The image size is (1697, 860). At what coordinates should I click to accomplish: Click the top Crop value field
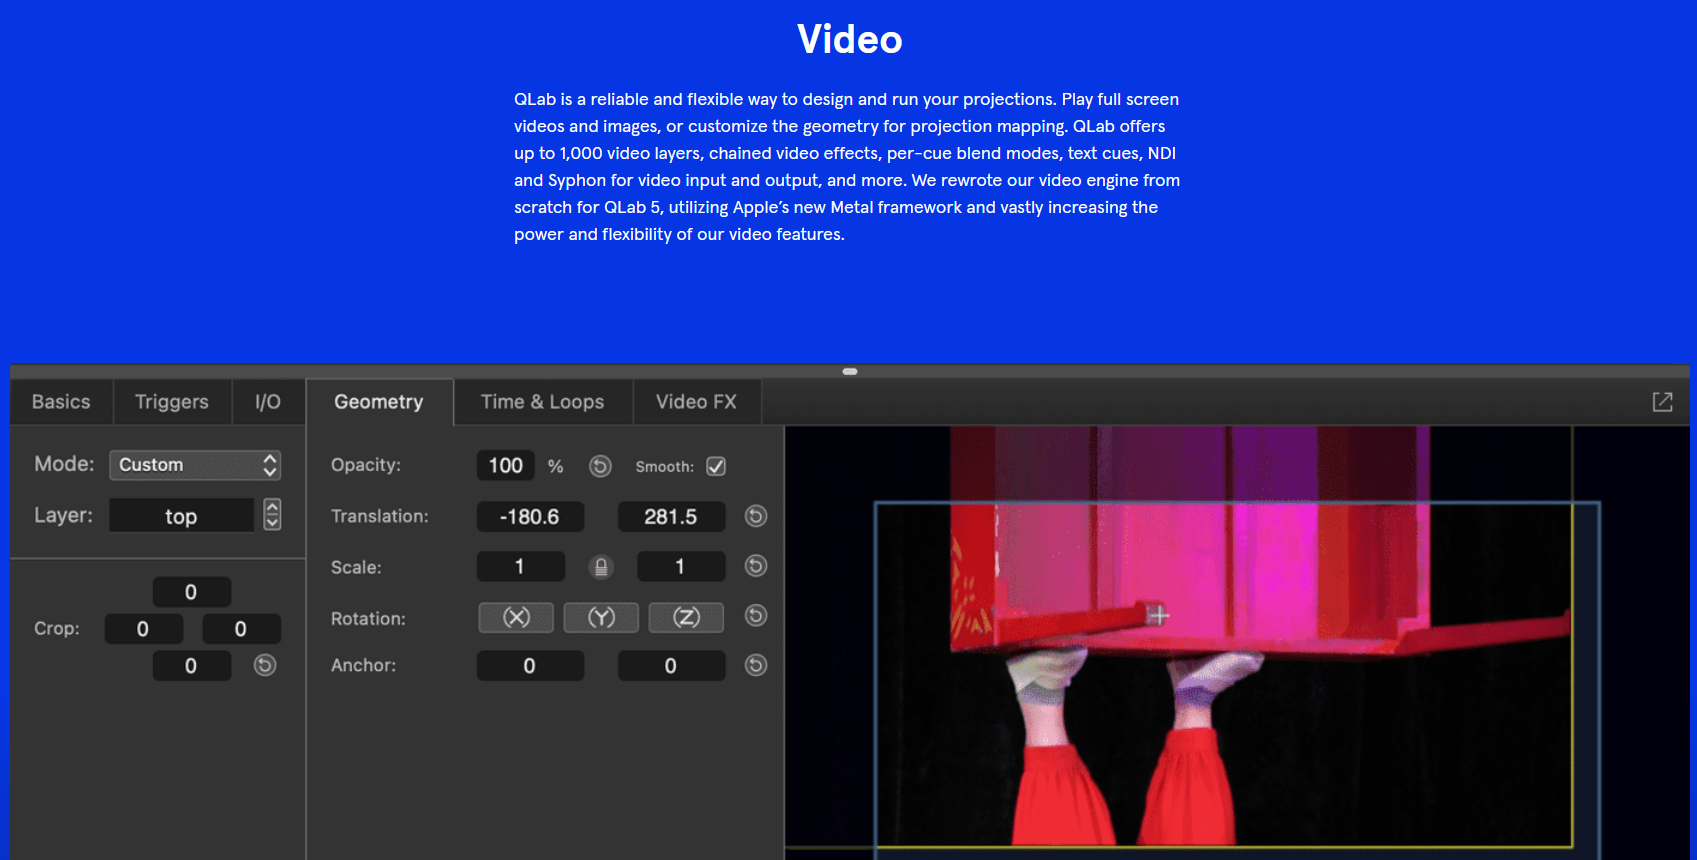pyautogui.click(x=191, y=592)
